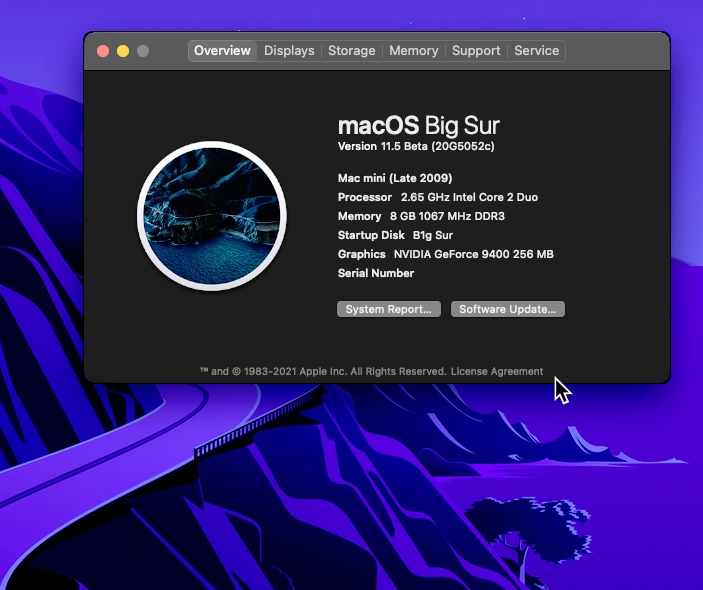
Task: Click the Software Update… button
Action: coord(508,309)
